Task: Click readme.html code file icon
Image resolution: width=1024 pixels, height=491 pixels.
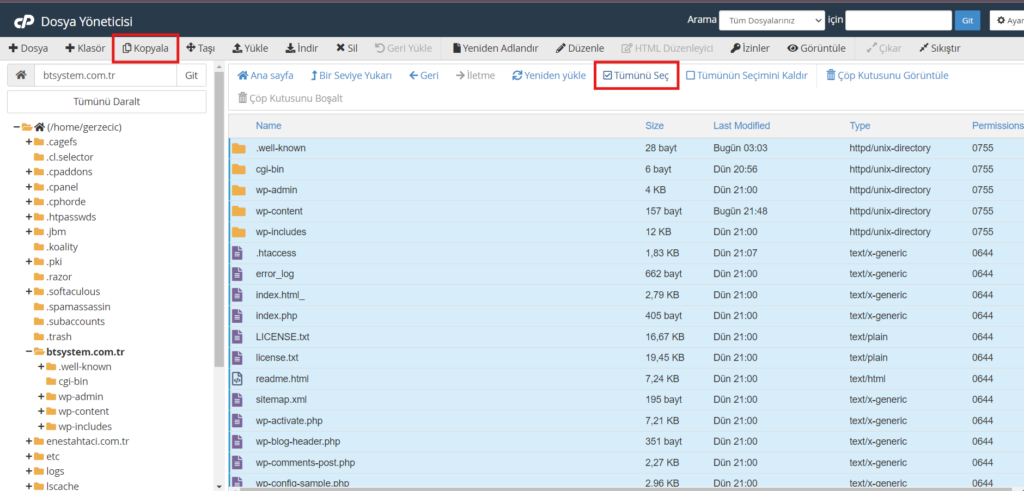Action: pyautogui.click(x=238, y=378)
